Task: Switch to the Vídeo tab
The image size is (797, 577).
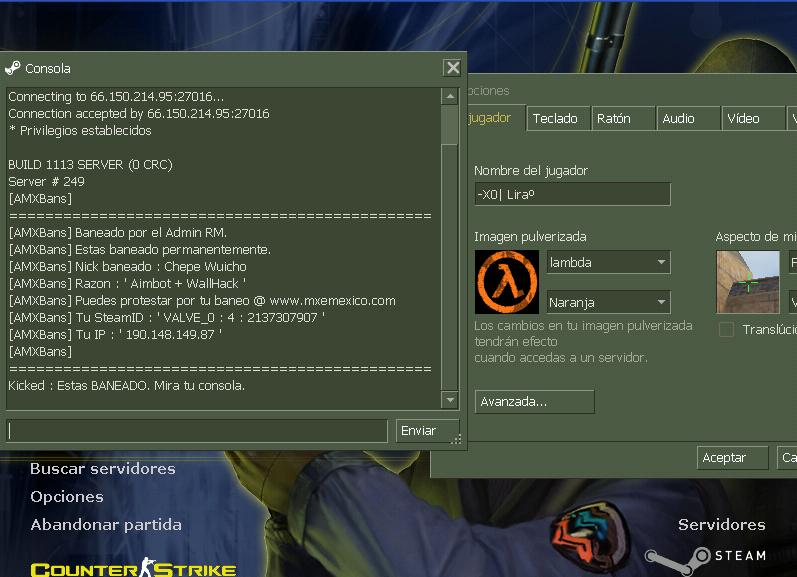Action: coord(753,118)
